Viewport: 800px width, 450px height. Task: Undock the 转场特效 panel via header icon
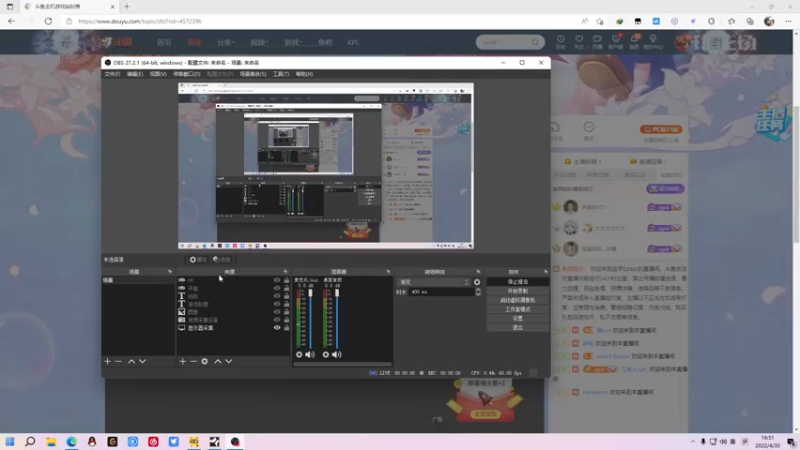[478, 272]
